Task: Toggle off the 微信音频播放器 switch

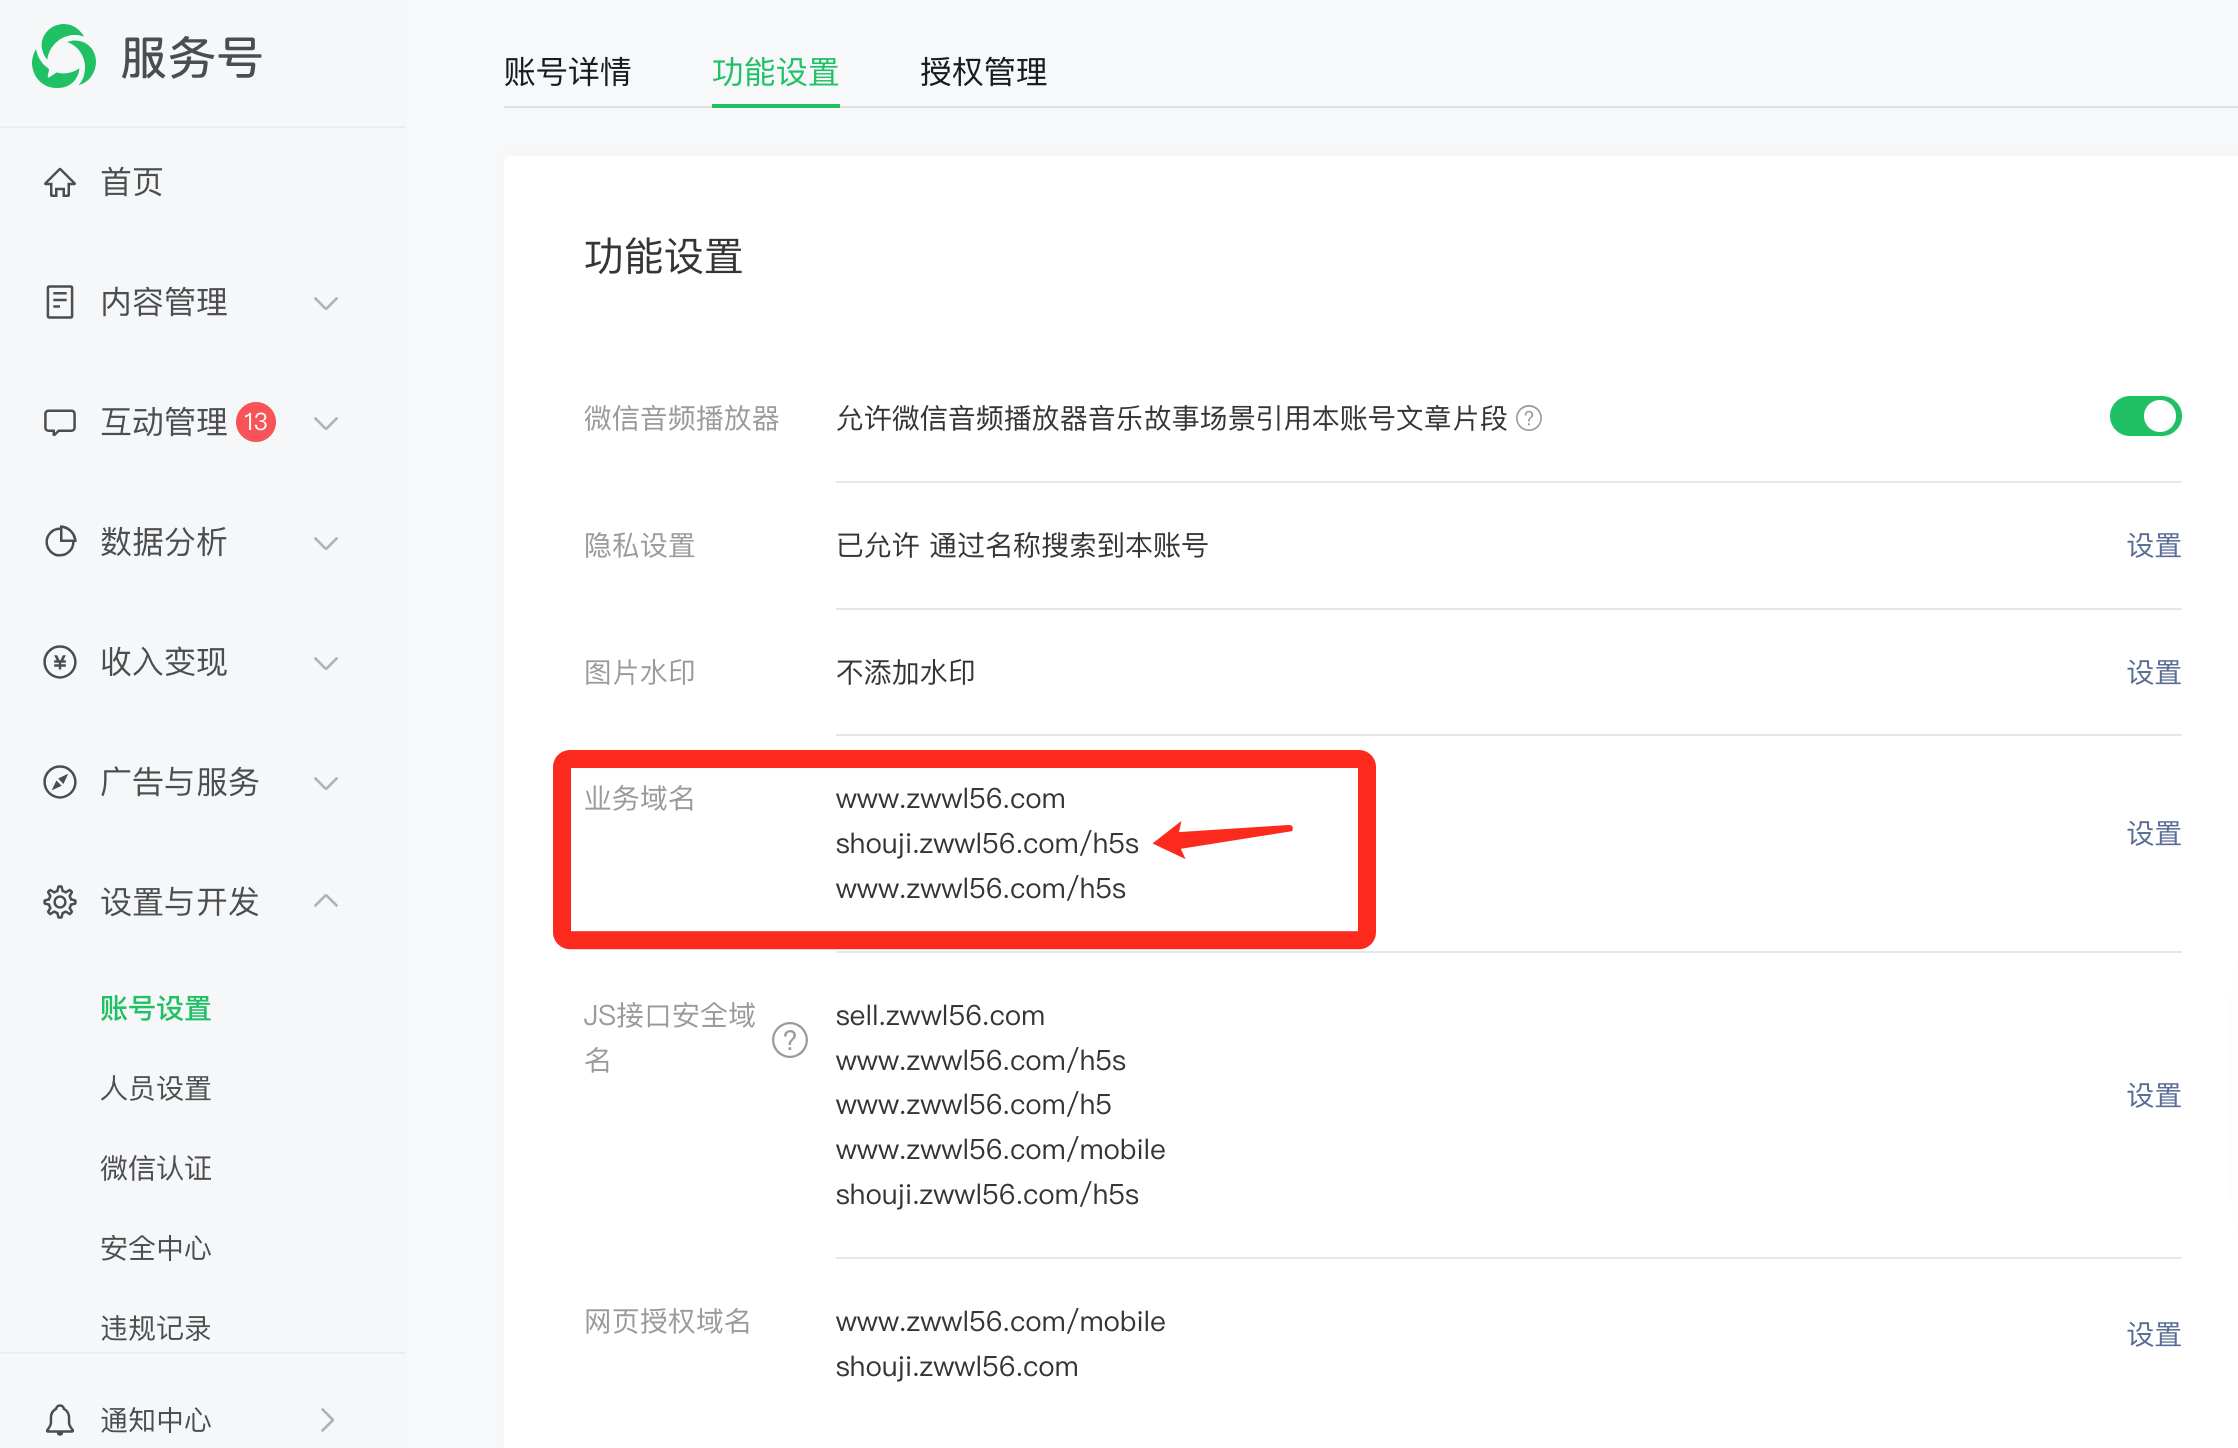Action: [x=2145, y=417]
